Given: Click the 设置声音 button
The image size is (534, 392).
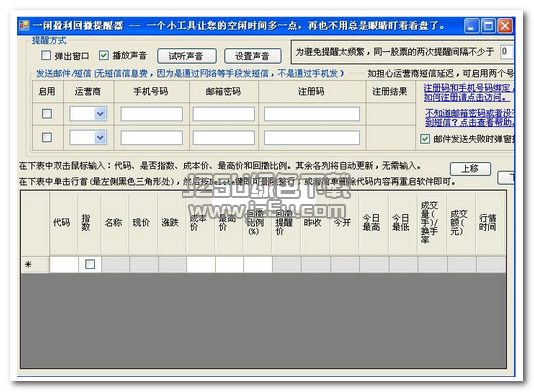Looking at the screenshot, I should click(x=252, y=56).
